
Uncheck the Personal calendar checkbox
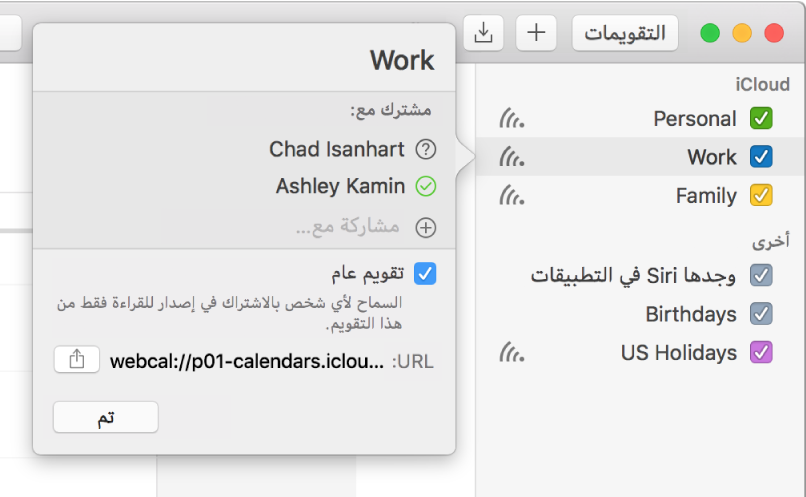tap(761, 119)
